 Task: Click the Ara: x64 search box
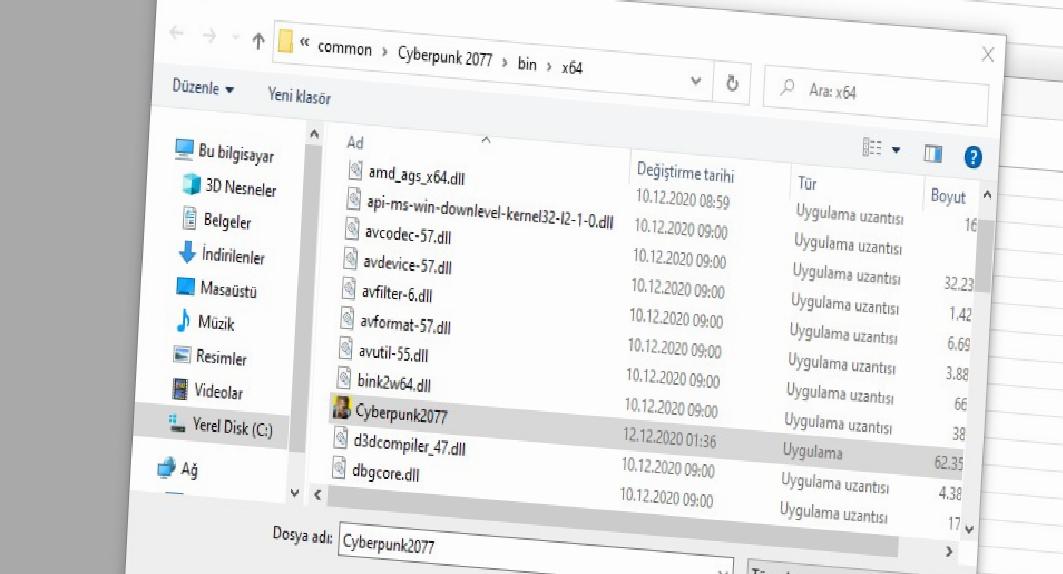pos(875,94)
